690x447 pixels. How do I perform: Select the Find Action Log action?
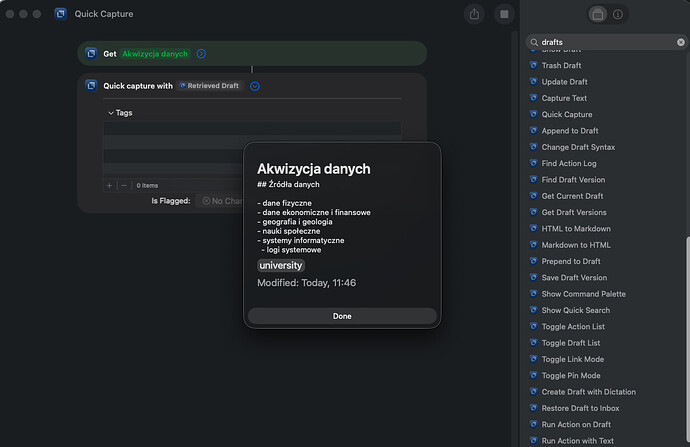coord(569,163)
